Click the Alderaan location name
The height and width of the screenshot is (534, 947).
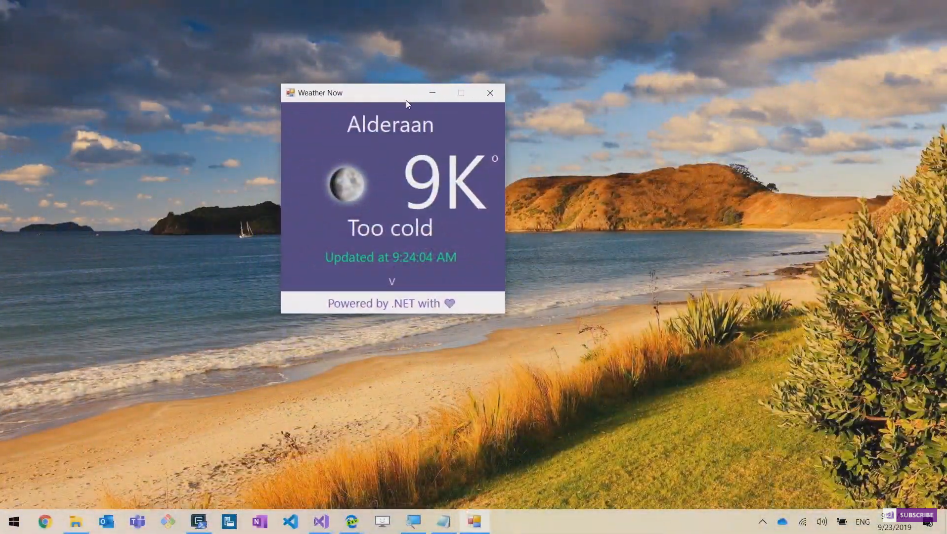pyautogui.click(x=390, y=125)
